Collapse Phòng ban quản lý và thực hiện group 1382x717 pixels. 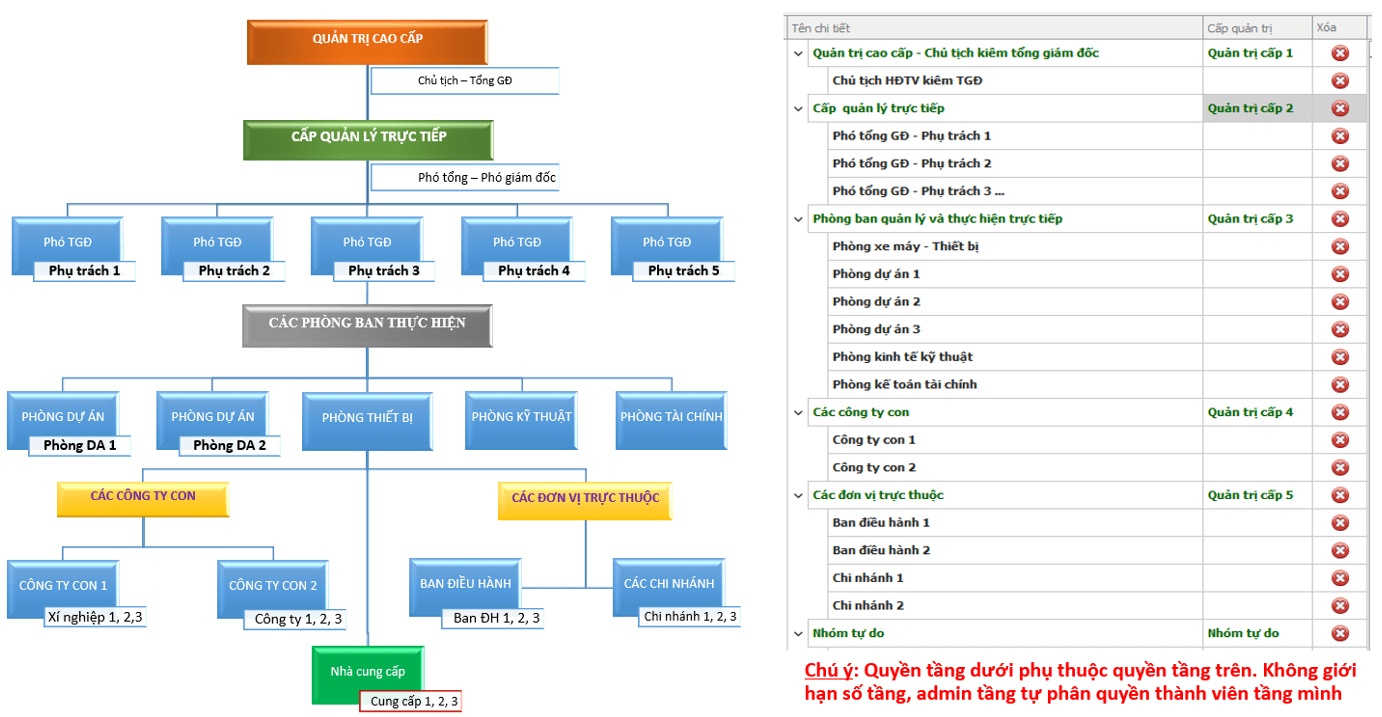pyautogui.click(x=798, y=219)
